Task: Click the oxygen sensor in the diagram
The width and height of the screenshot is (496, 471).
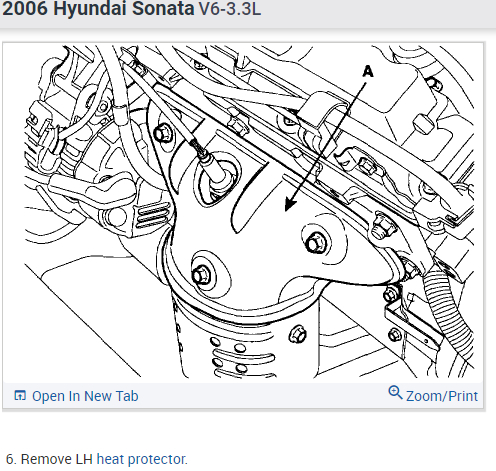Action: [x=212, y=168]
